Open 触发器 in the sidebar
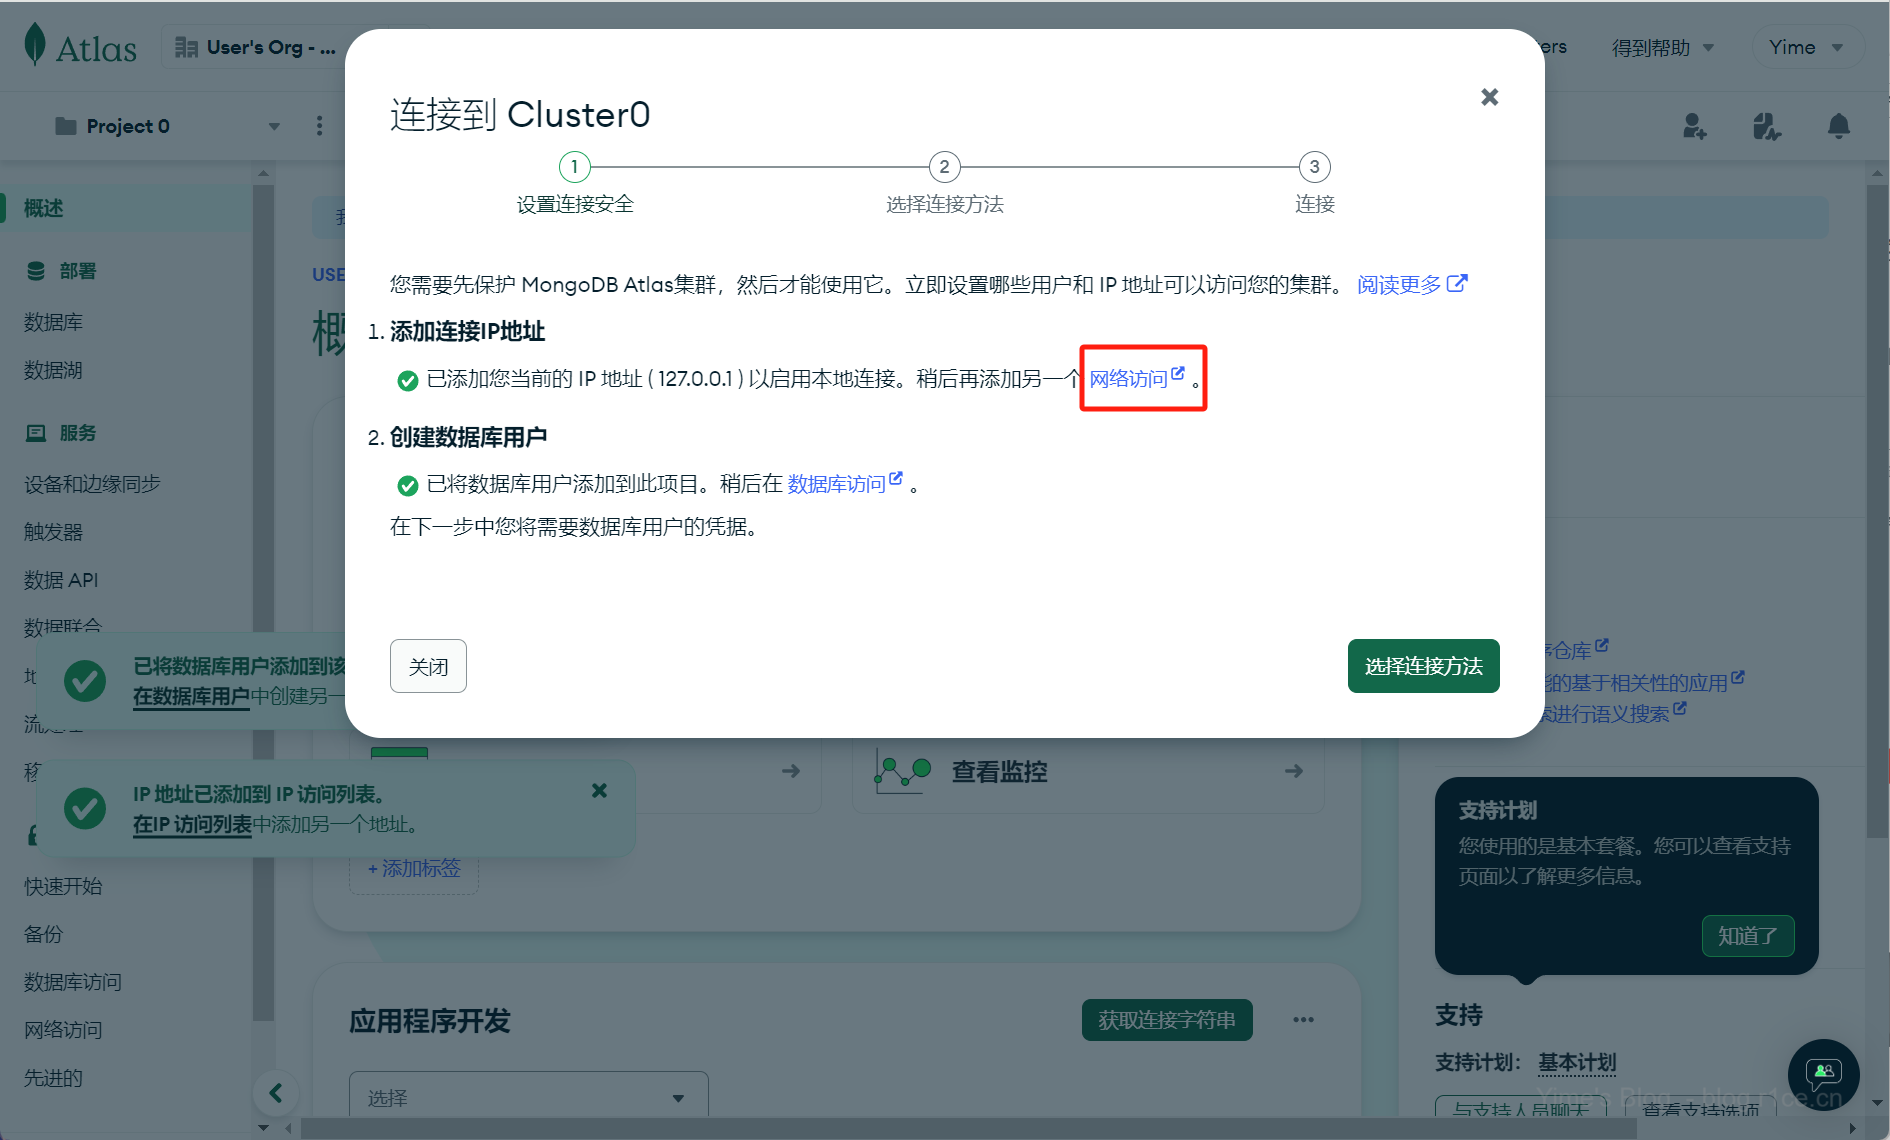Screen dimensions: 1890x1140 click(54, 532)
